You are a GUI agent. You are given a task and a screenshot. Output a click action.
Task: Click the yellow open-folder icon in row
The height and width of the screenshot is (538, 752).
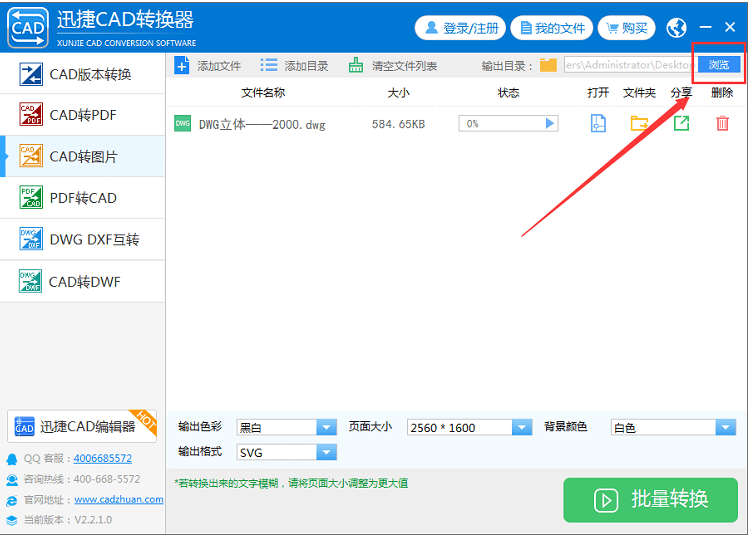point(639,123)
